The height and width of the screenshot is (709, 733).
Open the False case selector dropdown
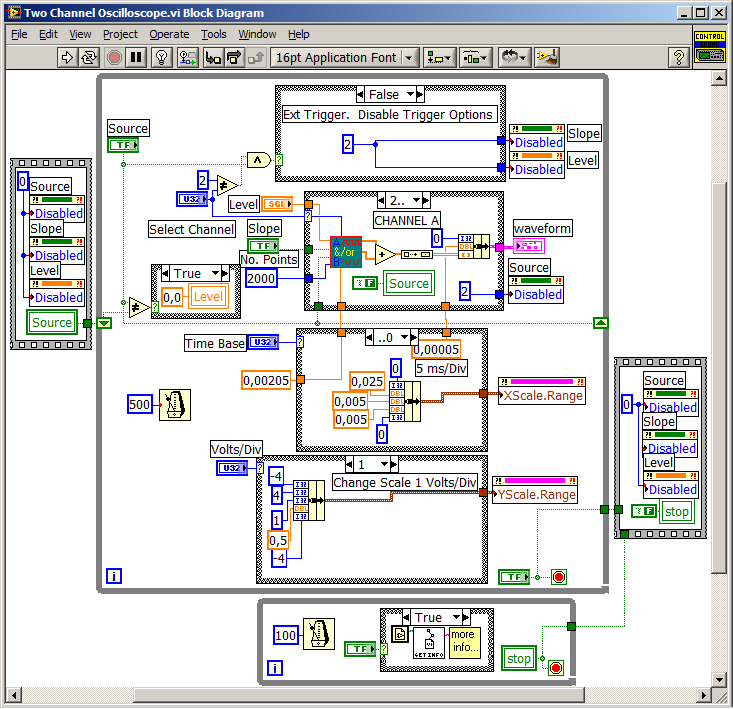(x=410, y=94)
